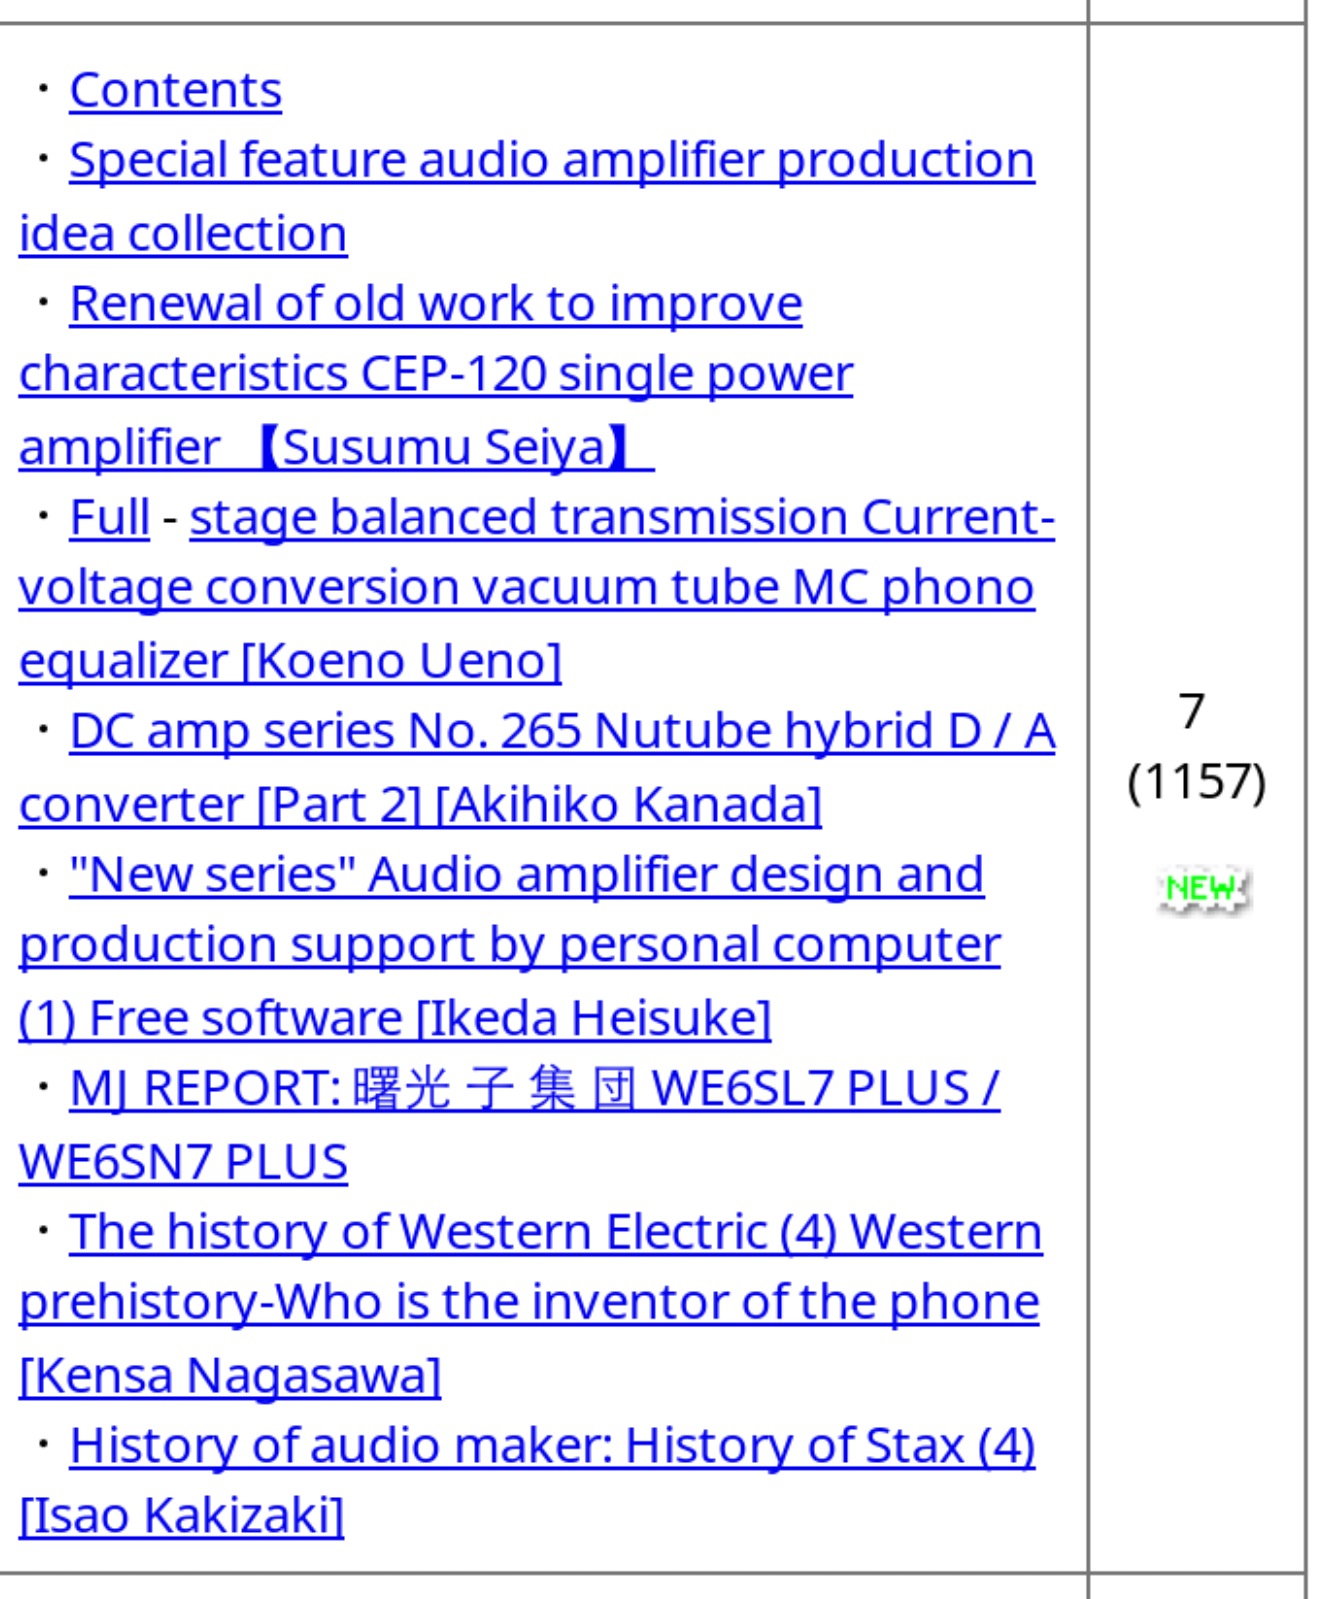Click the [Kensa Nagasawa] link text
The image size is (1334, 1599).
point(230,1376)
